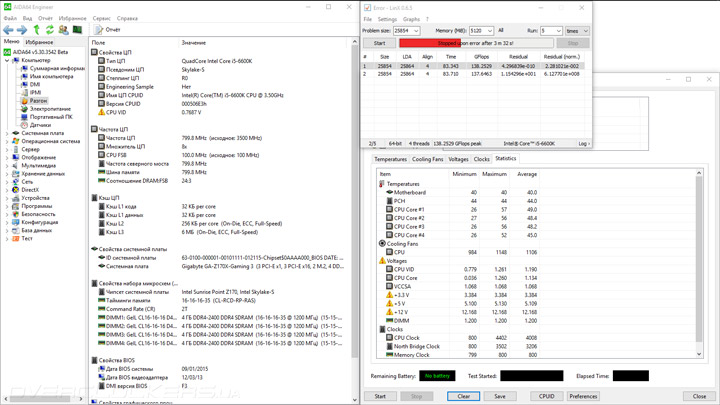
Task: Expand the Хранение данных tree node
Action: (x=7, y=174)
